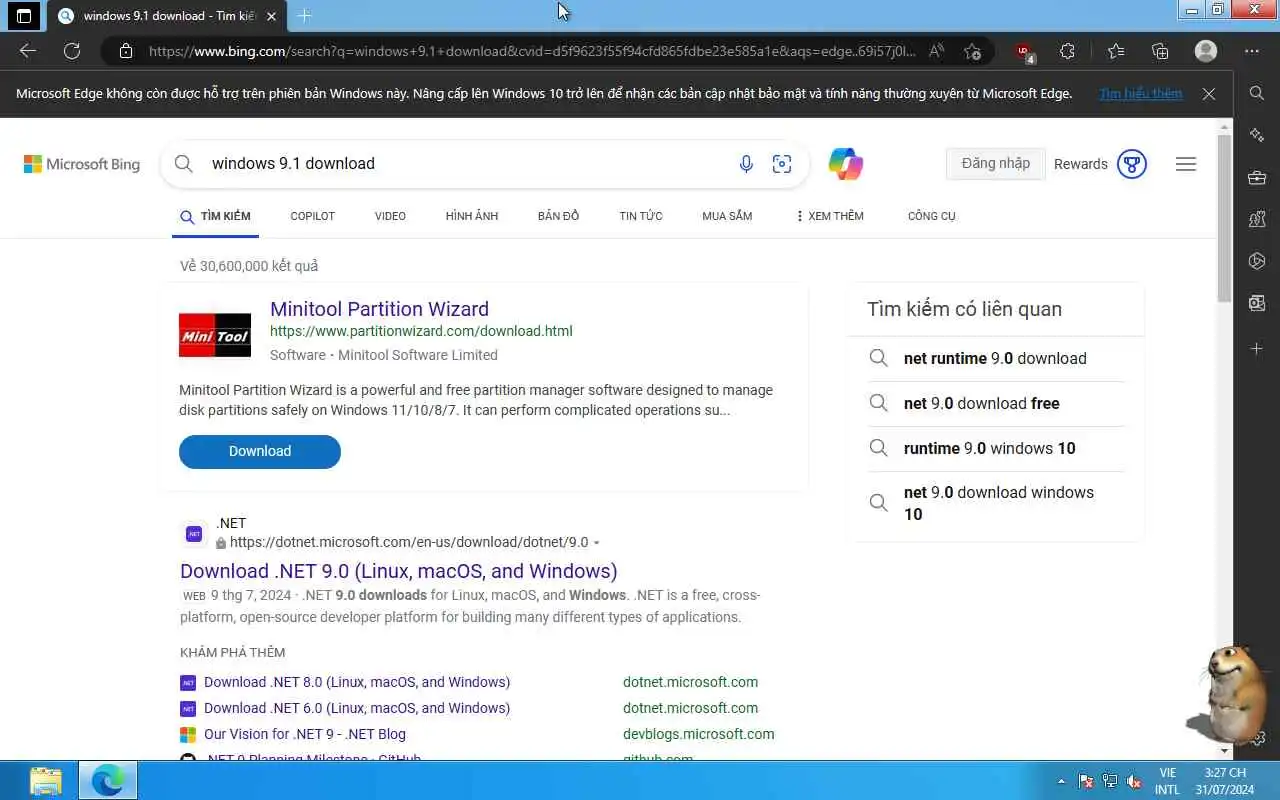Open the partitionwizard.com download URL
Screen dimensions: 1280x800
[421, 331]
